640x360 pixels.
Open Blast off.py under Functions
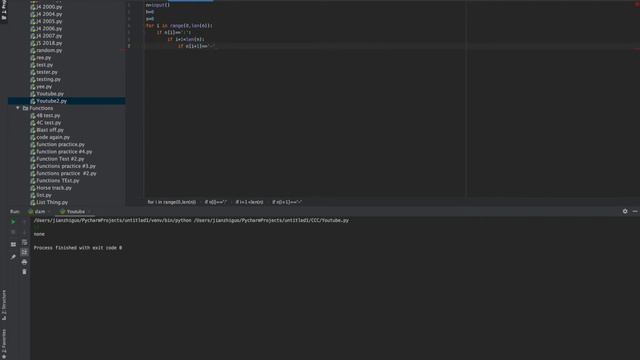[50, 130]
